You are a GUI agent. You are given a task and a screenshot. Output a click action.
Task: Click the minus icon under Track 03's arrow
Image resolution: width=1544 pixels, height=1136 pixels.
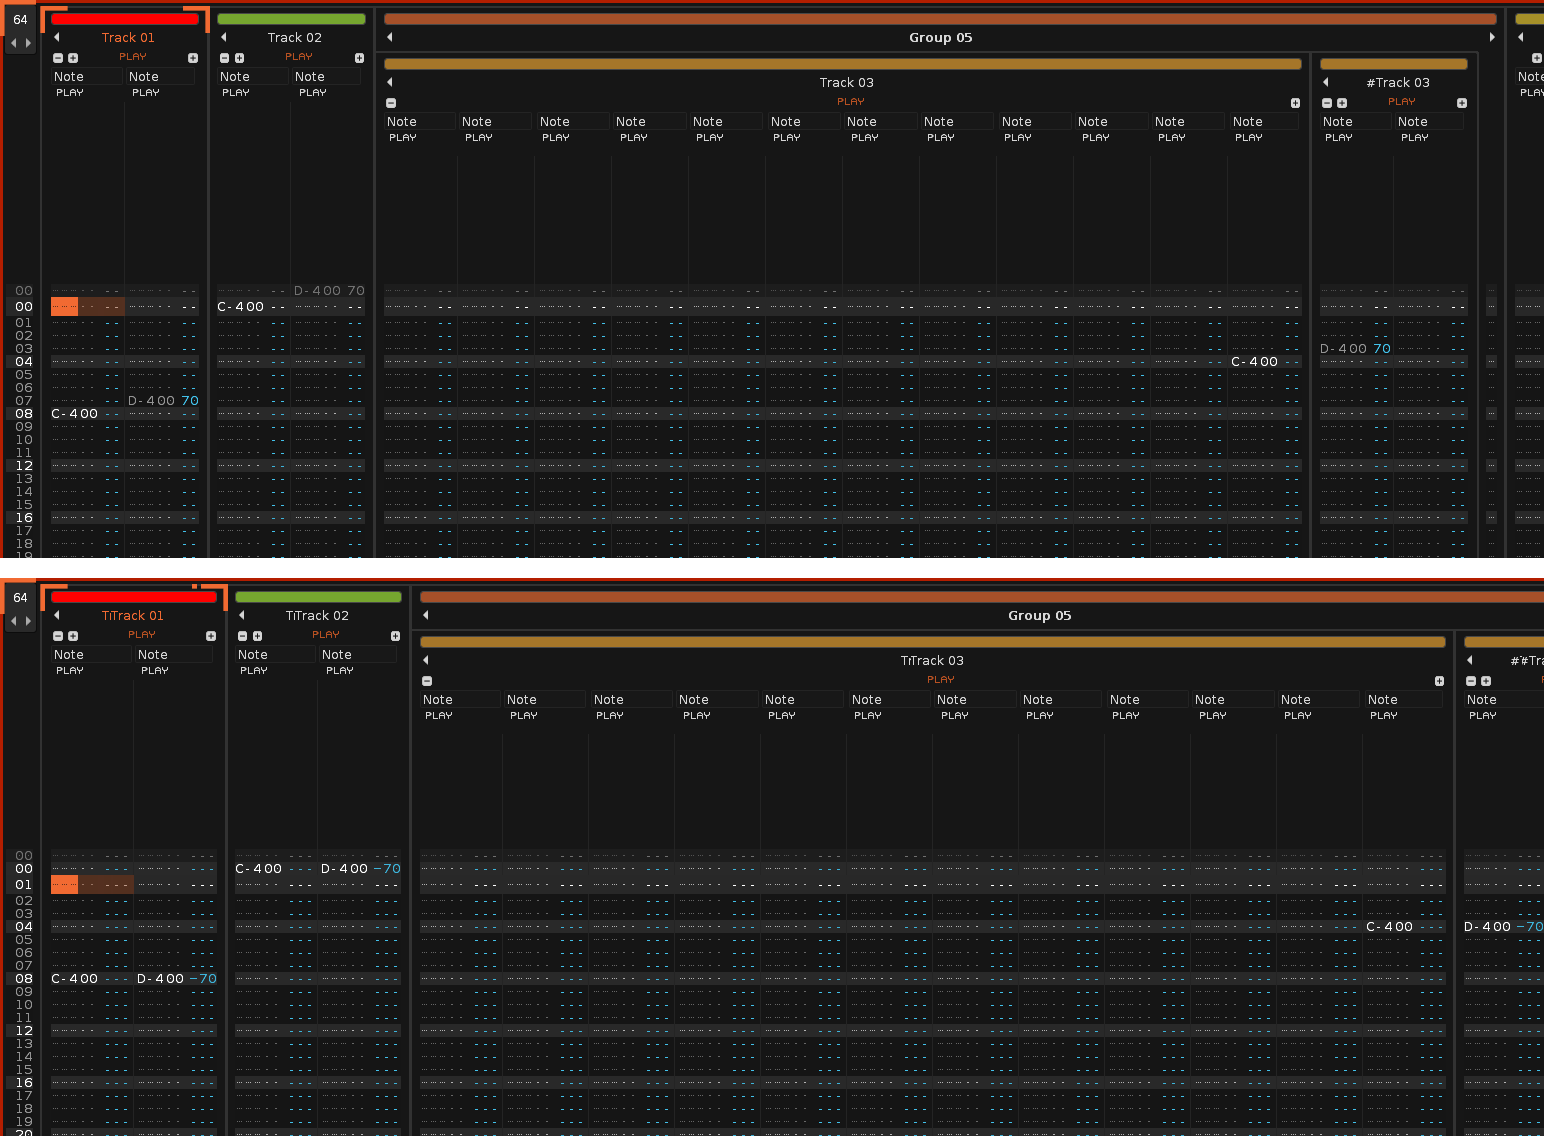pos(391,103)
